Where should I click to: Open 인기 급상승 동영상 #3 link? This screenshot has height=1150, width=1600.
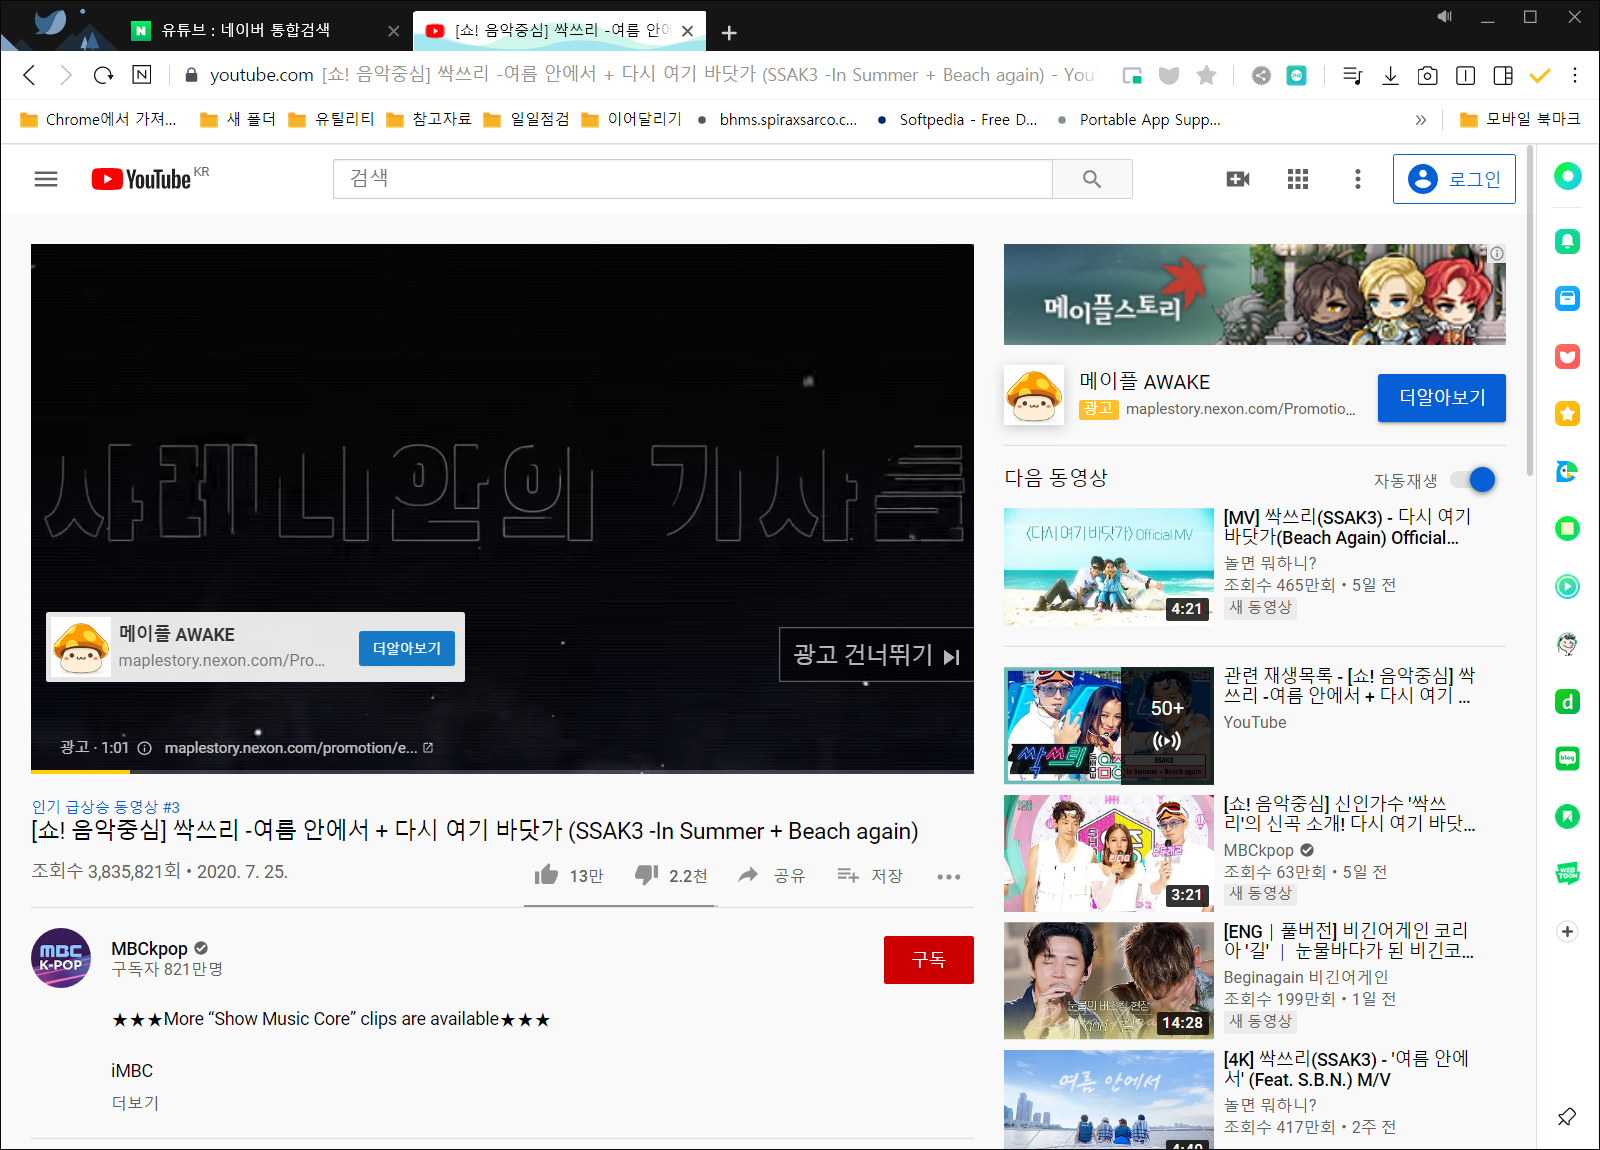(x=106, y=807)
